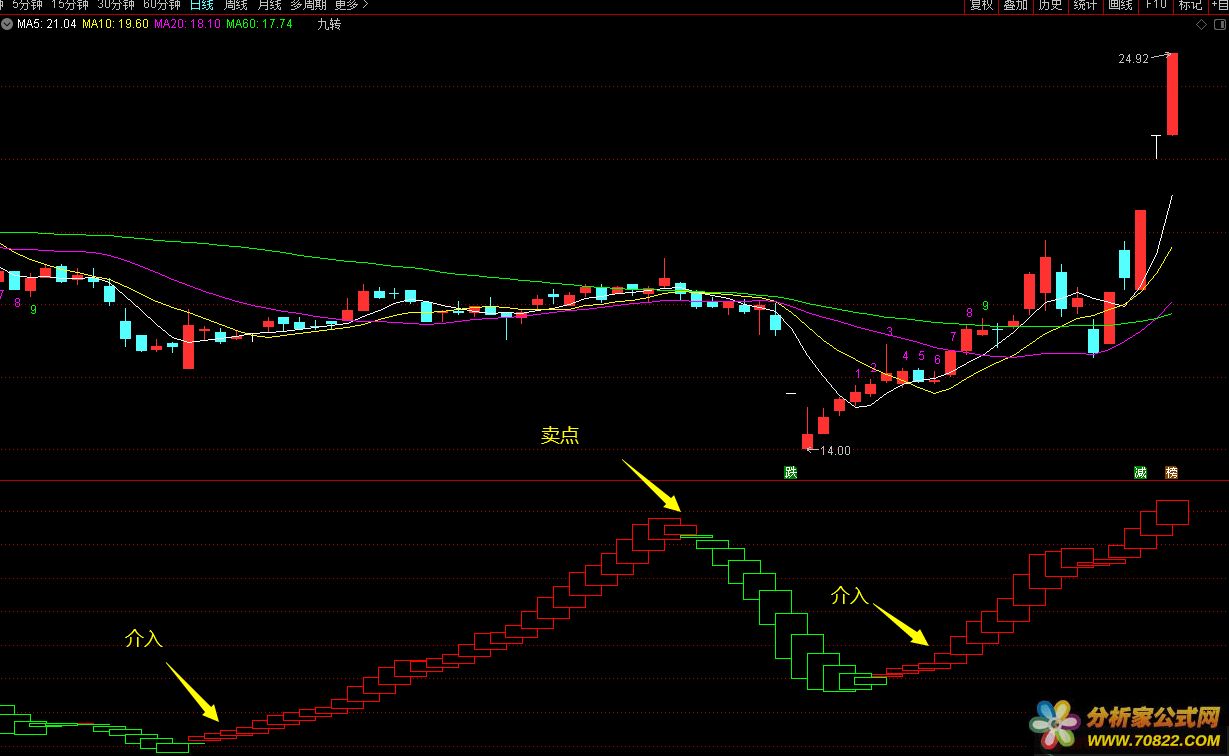Viewport: 1229px width, 756px height.
Task: Open the F10 company info
Action: point(1156,5)
